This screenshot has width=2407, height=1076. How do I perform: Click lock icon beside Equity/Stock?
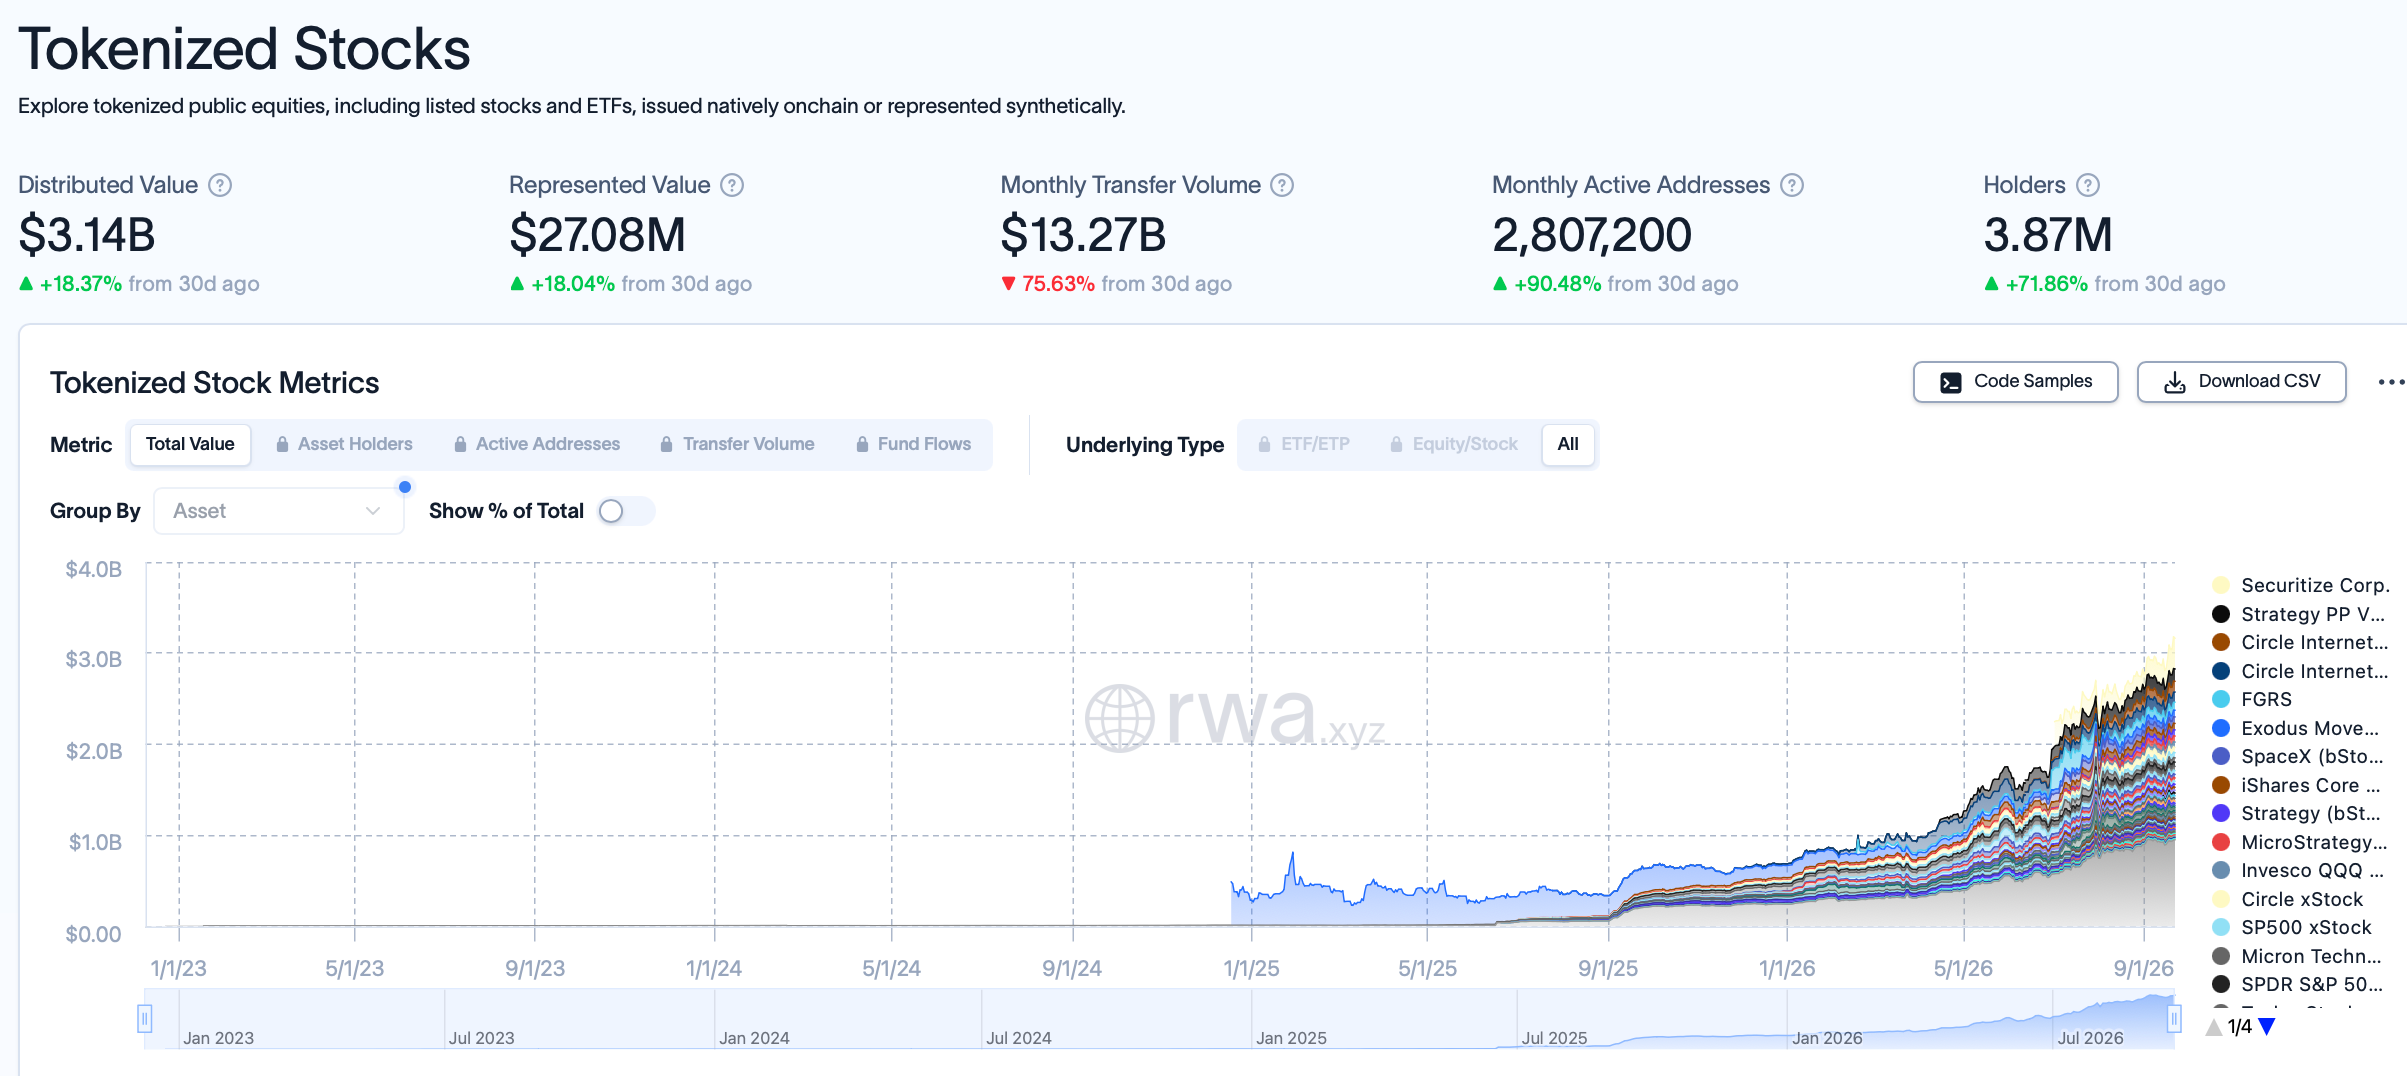click(1396, 444)
